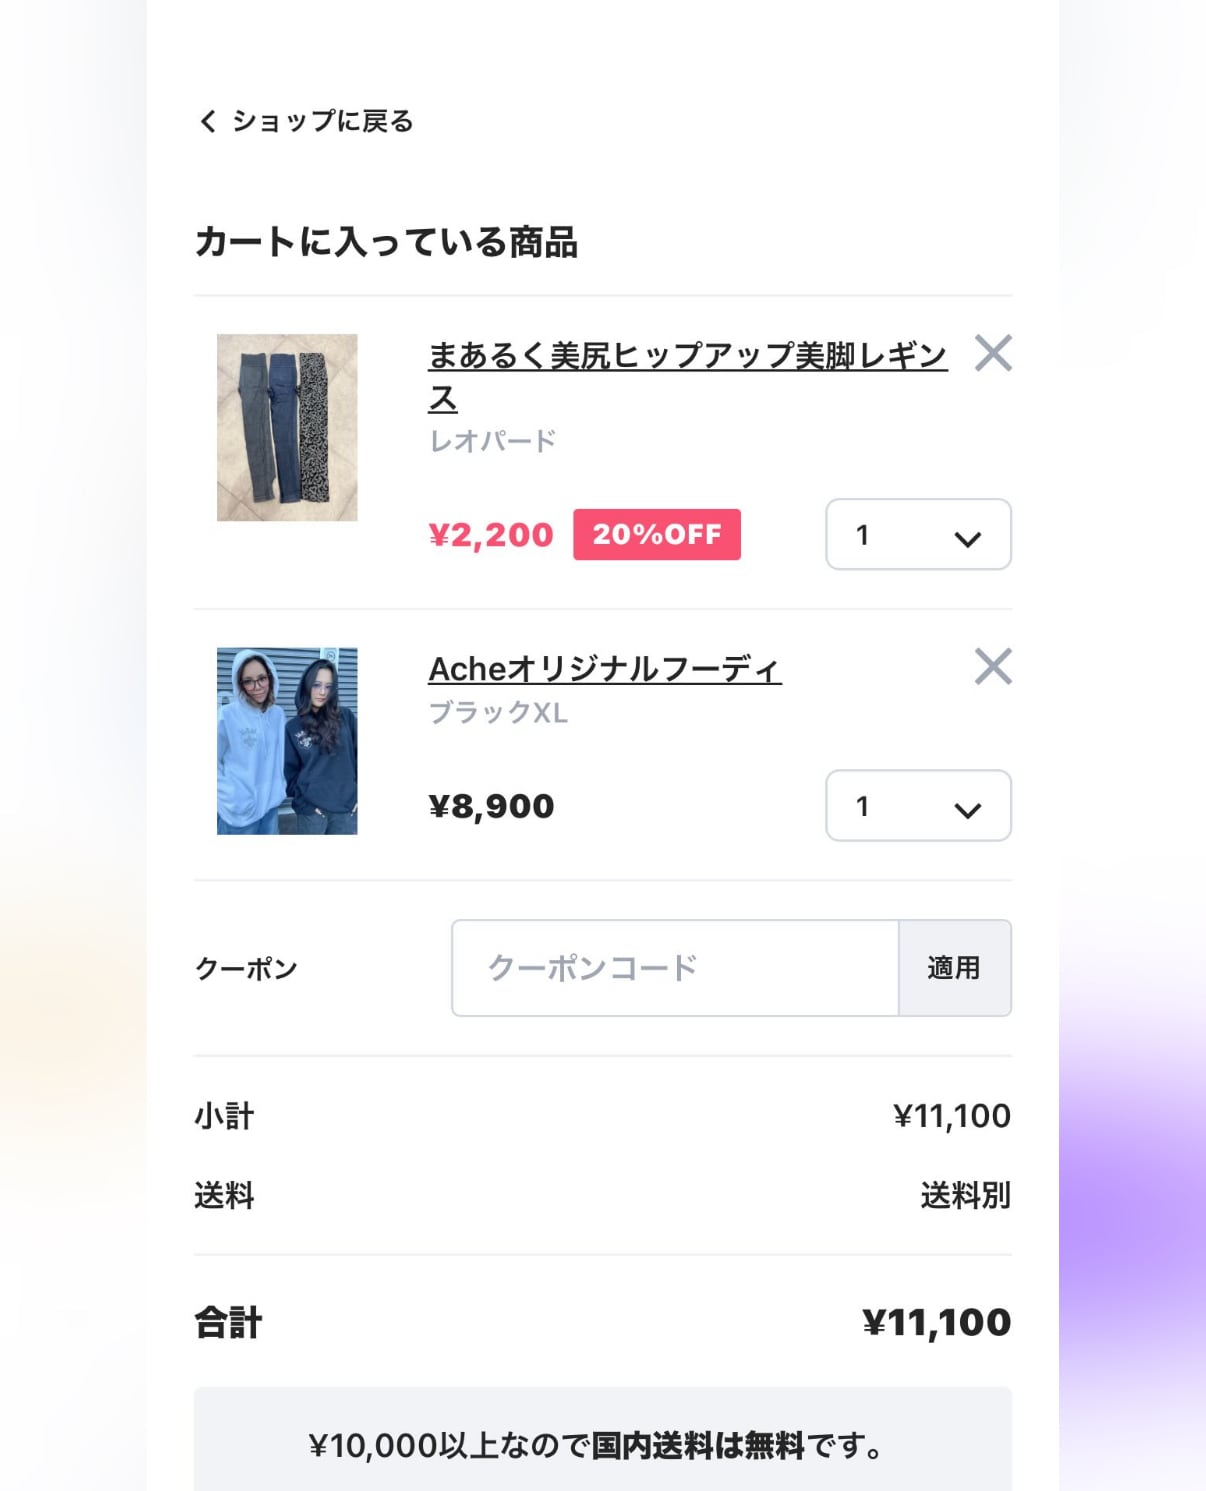Click the ¥8,900 hoodie price
Viewport: 1206px width, 1491px height.
(x=491, y=806)
